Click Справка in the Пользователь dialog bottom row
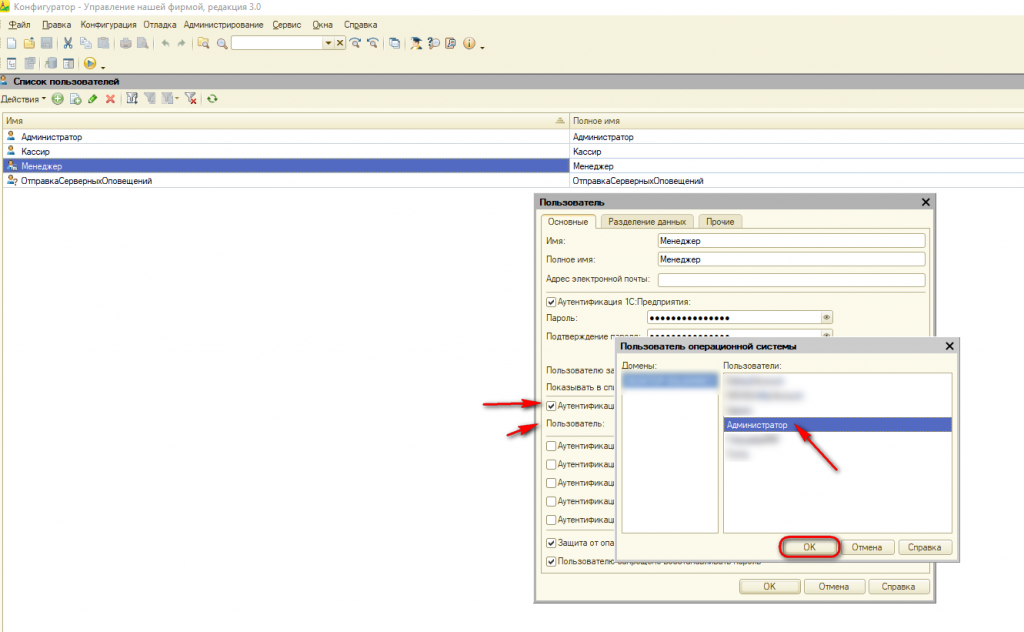 (898, 586)
